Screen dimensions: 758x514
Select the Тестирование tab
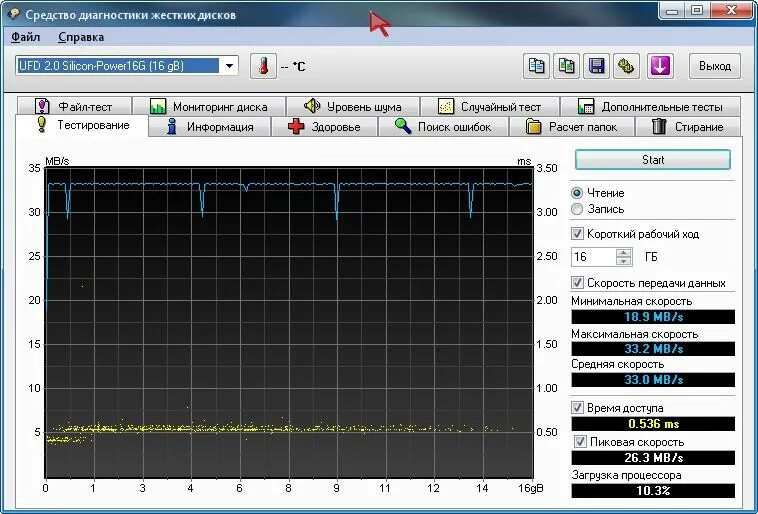(x=82, y=125)
